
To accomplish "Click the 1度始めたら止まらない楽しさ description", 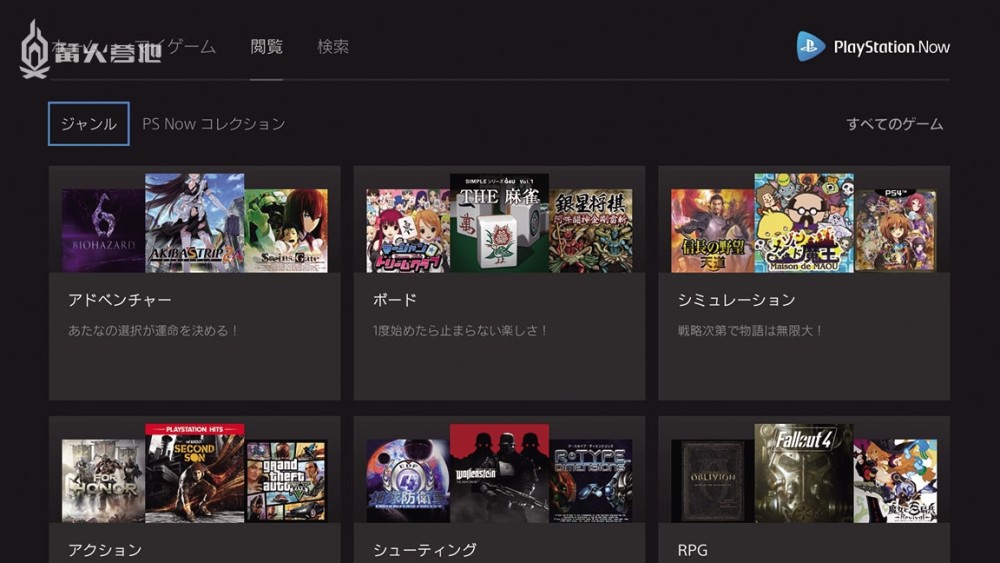I will (460, 331).
